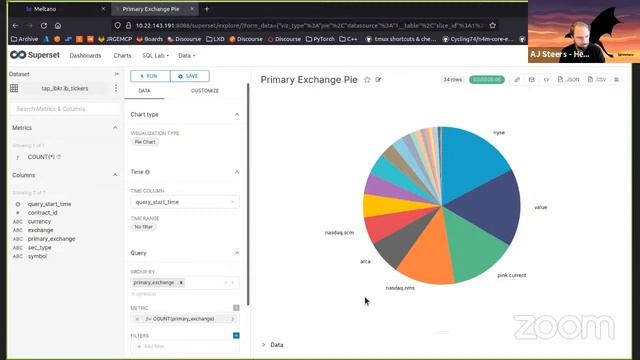Open the Time Column dropdown
The image size is (640, 360).
184,202
